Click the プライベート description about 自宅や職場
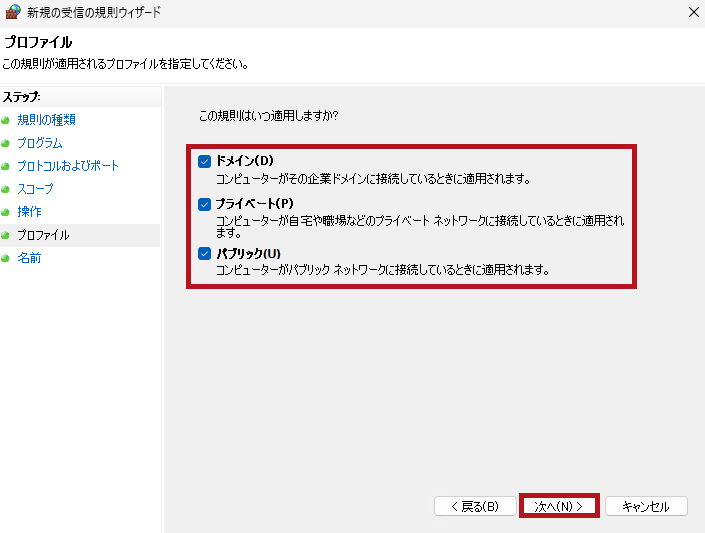705x533 pixels. point(420,226)
